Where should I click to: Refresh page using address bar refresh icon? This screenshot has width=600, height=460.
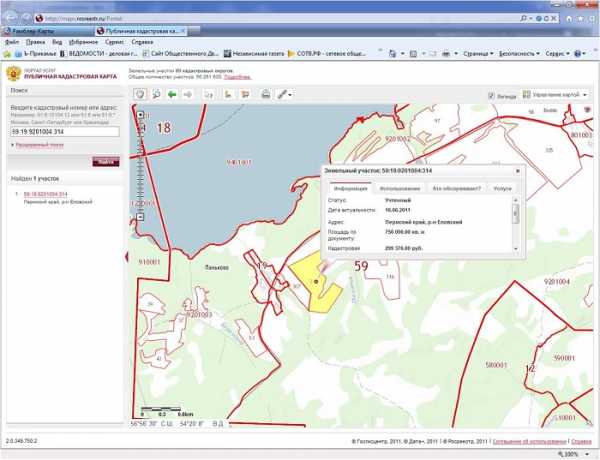coord(546,18)
